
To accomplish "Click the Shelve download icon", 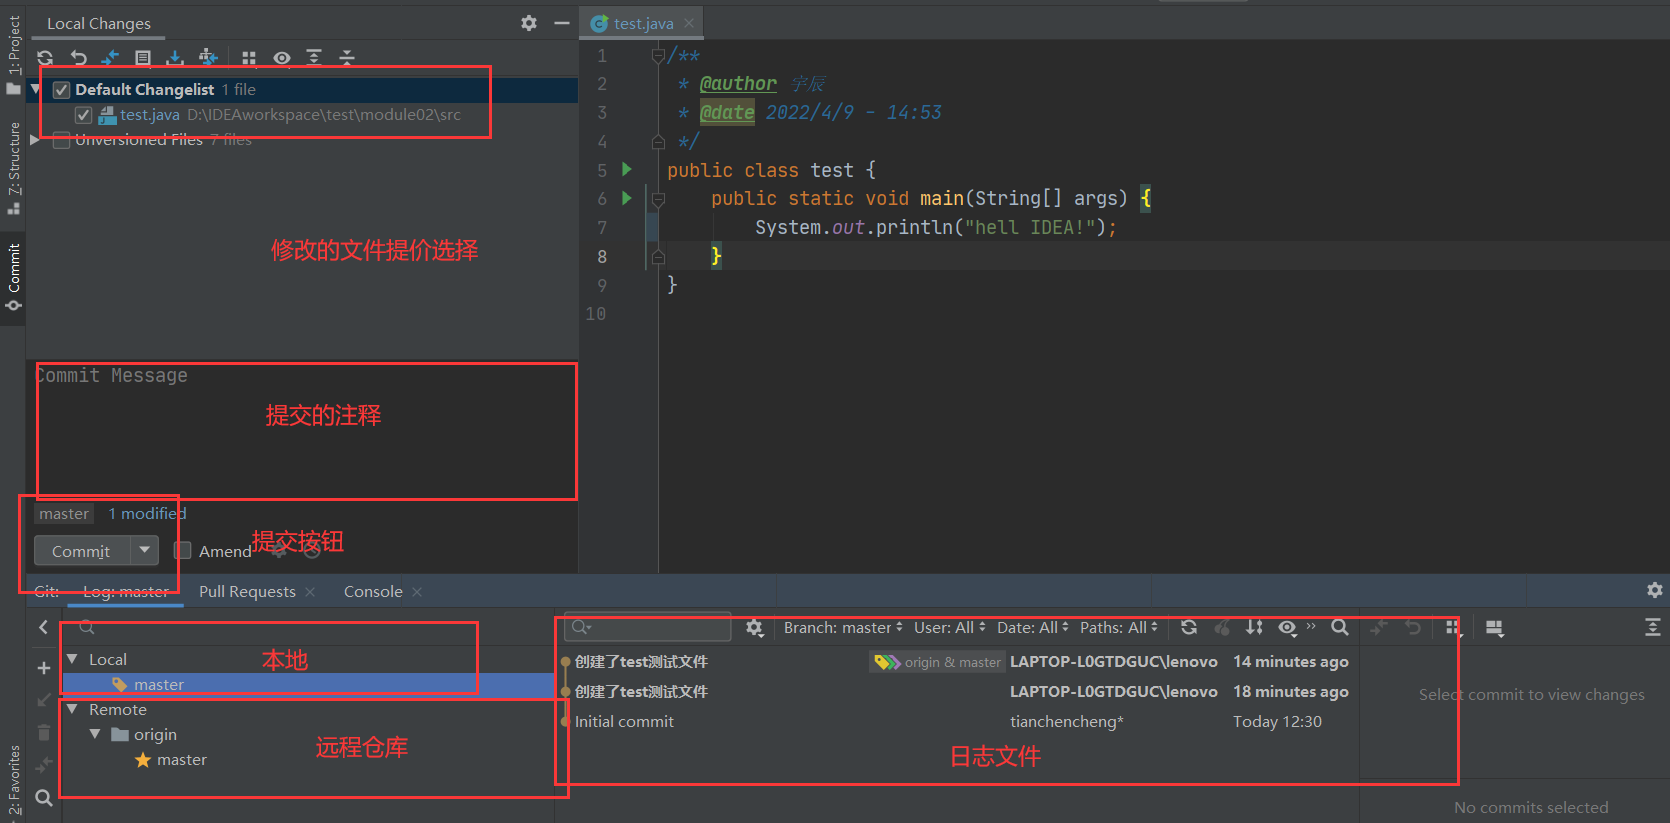I will pos(175,58).
